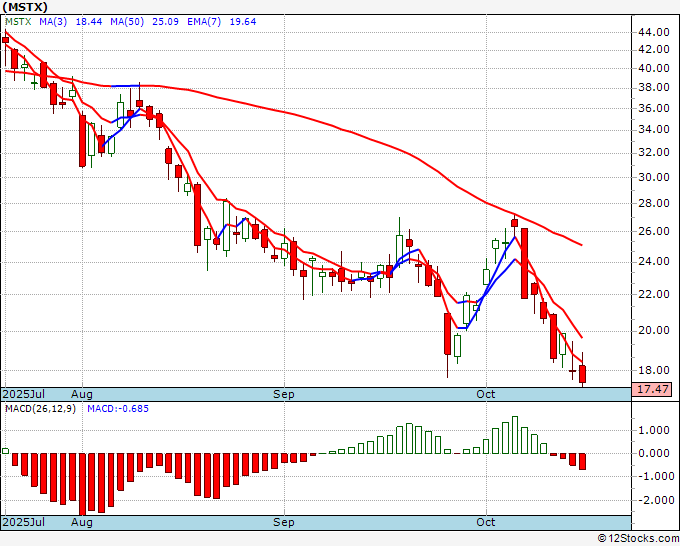The image size is (680, 546).
Task: Click the MA(3) value 18.44
Action: pyautogui.click(x=89, y=22)
